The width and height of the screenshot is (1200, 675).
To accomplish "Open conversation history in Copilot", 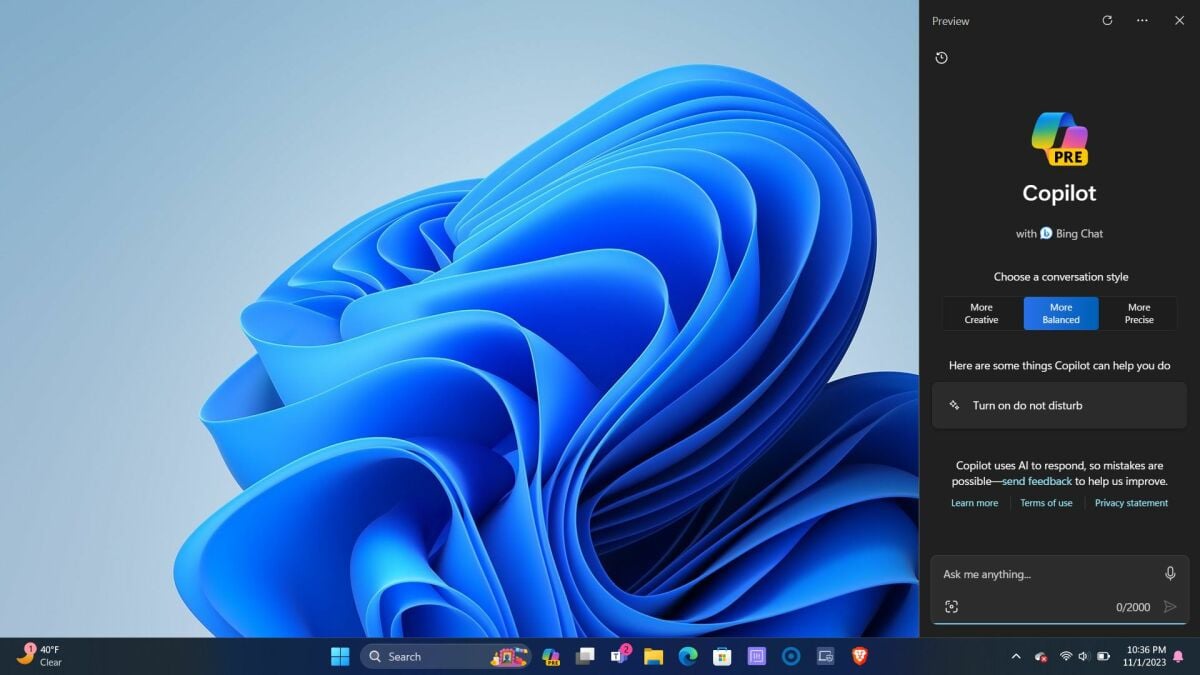I will (940, 58).
